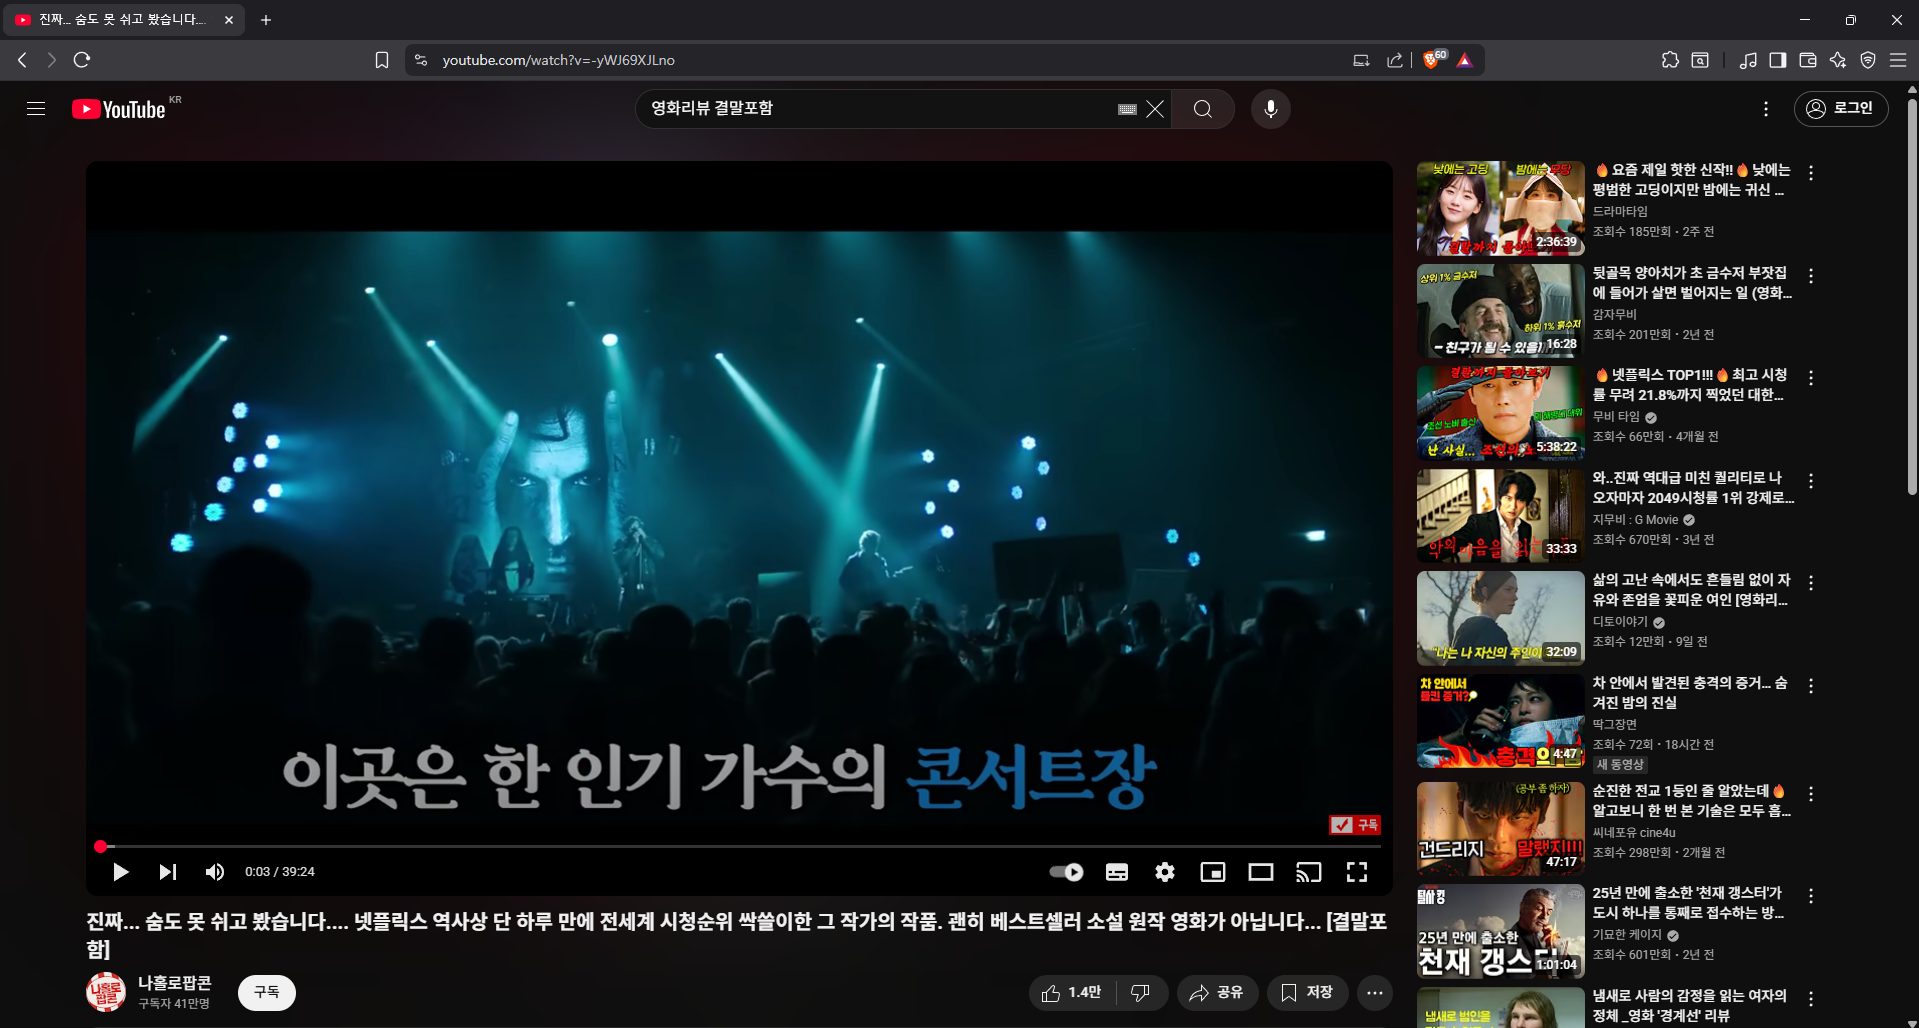
Task: Toggle subtitles/closed captions
Action: [1117, 872]
